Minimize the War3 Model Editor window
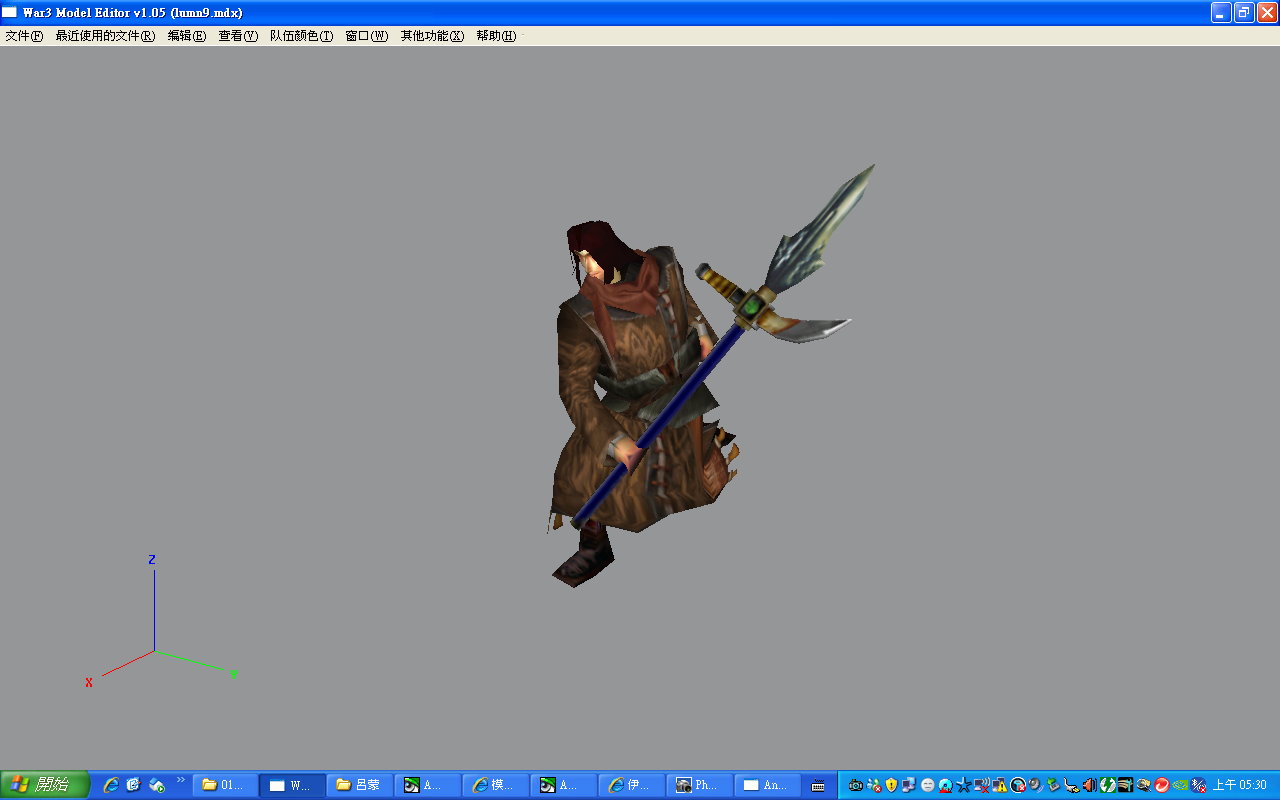1280x800 pixels. [x=1221, y=12]
